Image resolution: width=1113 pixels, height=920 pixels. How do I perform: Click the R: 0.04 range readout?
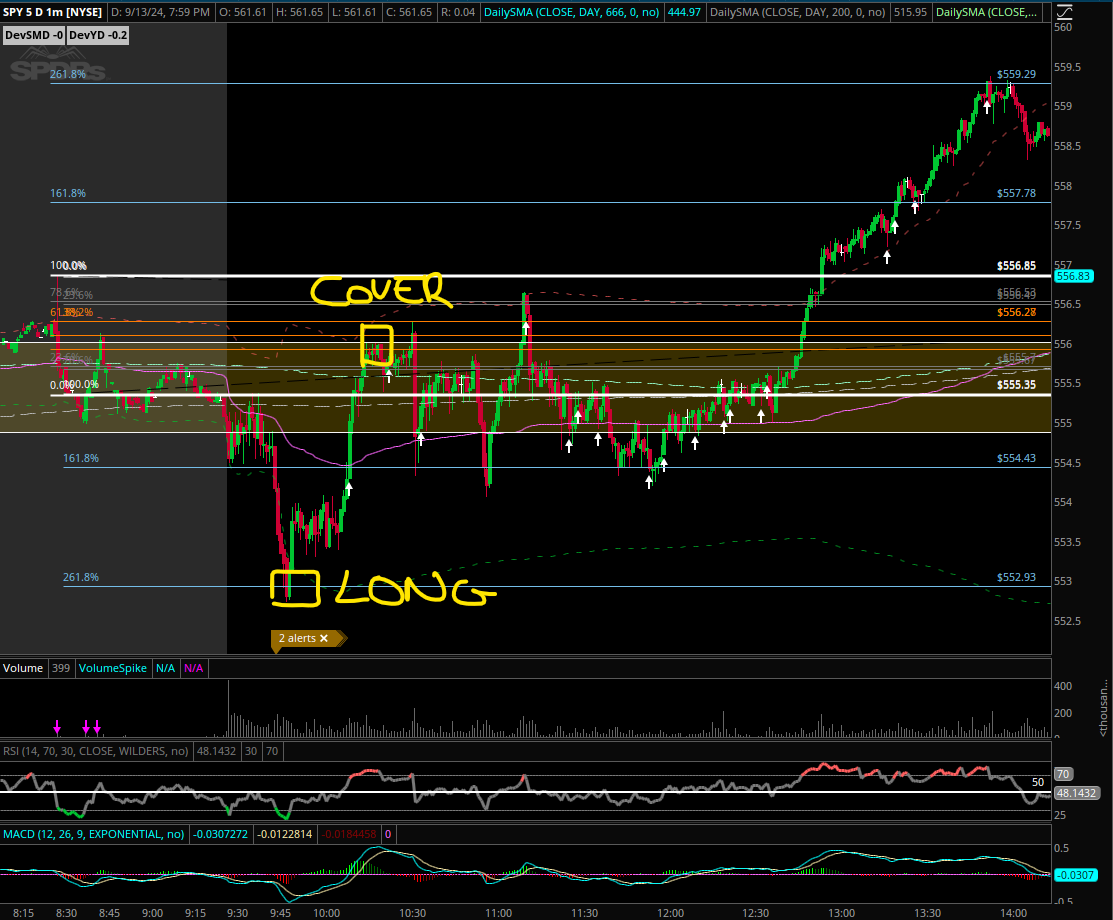coord(458,12)
